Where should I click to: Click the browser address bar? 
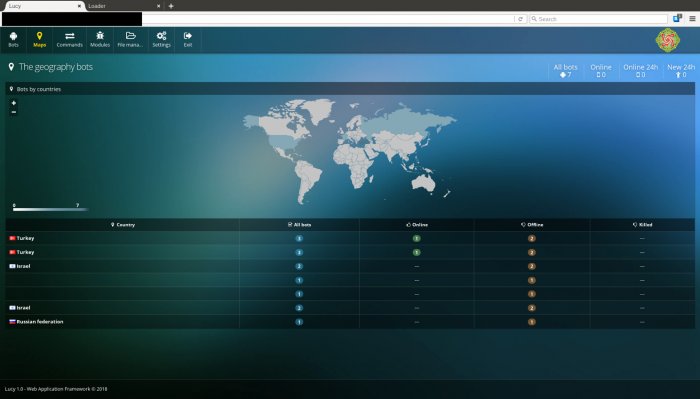[328, 19]
